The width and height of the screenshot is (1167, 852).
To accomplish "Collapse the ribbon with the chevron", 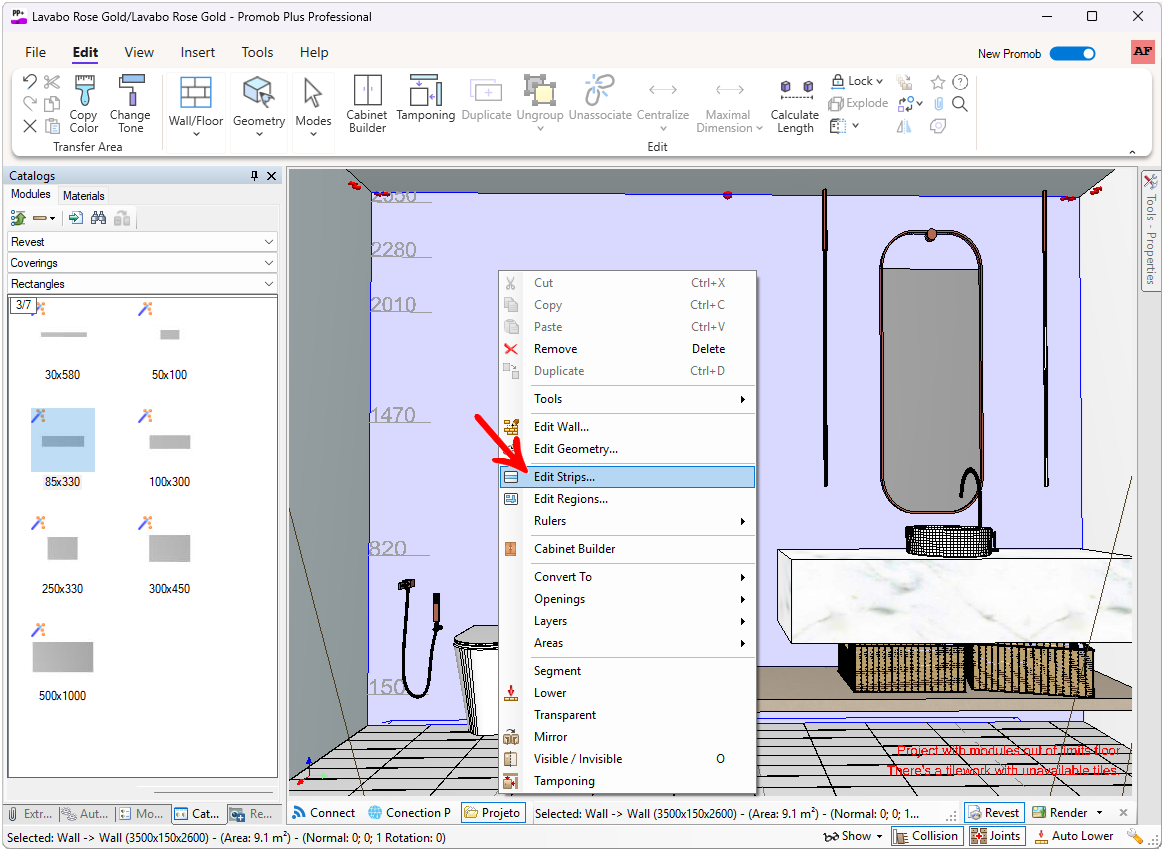I will tap(1132, 152).
